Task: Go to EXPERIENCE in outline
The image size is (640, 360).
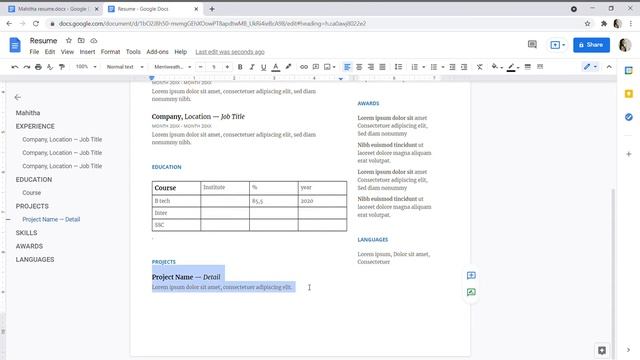Action: pos(35,127)
